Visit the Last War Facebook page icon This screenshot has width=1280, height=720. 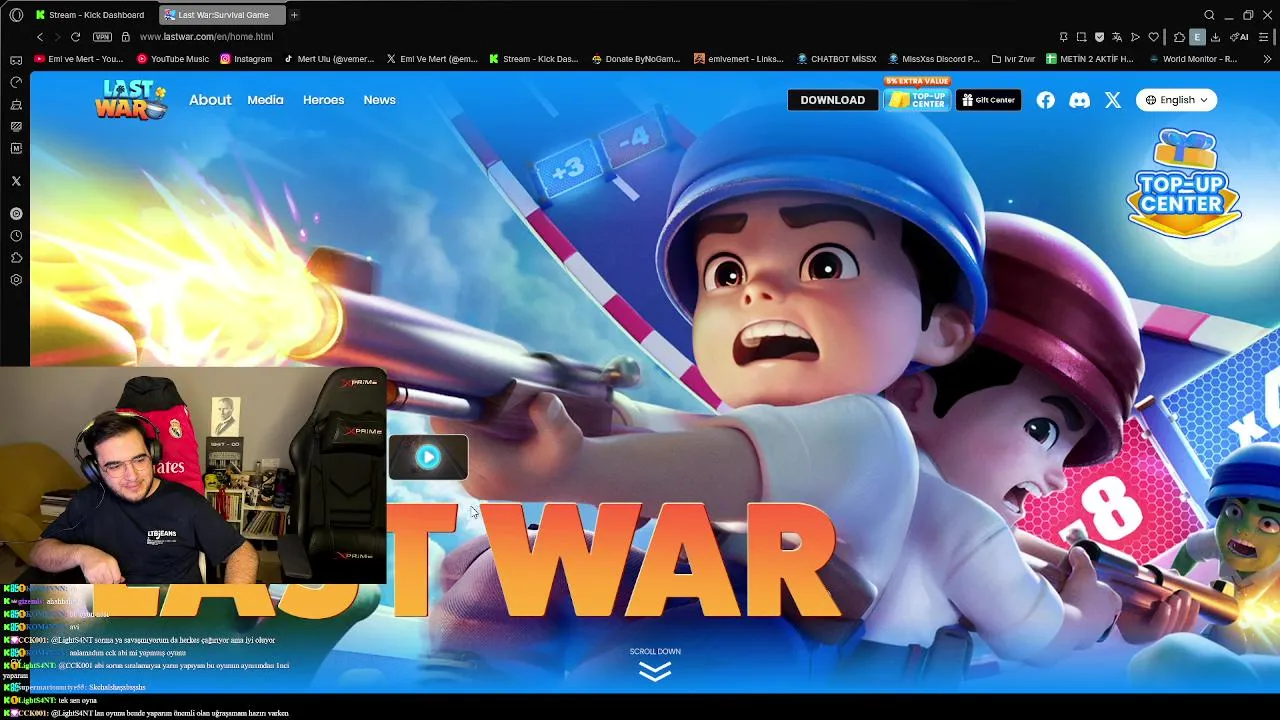[1046, 100]
